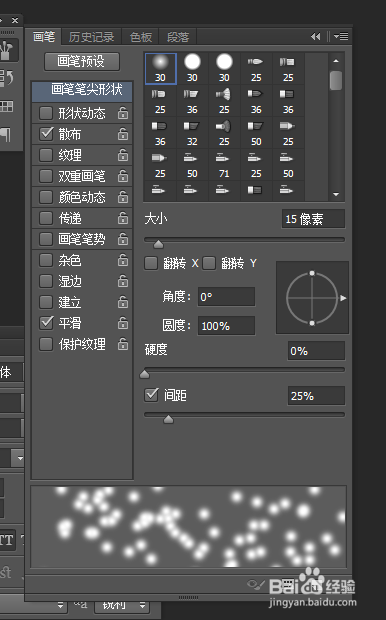
Task: Click lock icon next to 散布
Action: click(123, 134)
